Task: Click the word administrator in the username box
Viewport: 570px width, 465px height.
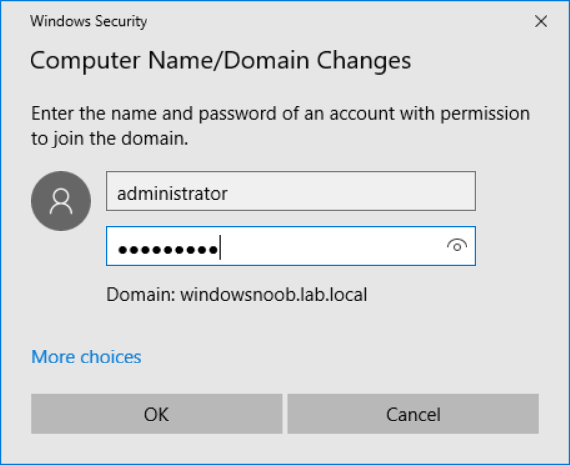Action: point(172,193)
